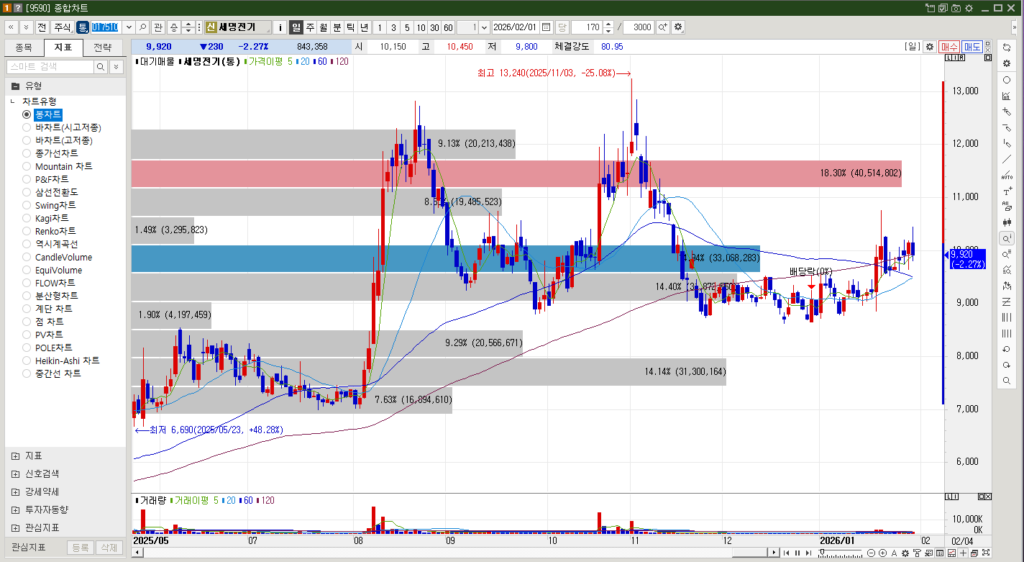Select the Renko차트 chart type option
This screenshot has width=1024, height=562.
pyautogui.click(x=27, y=231)
